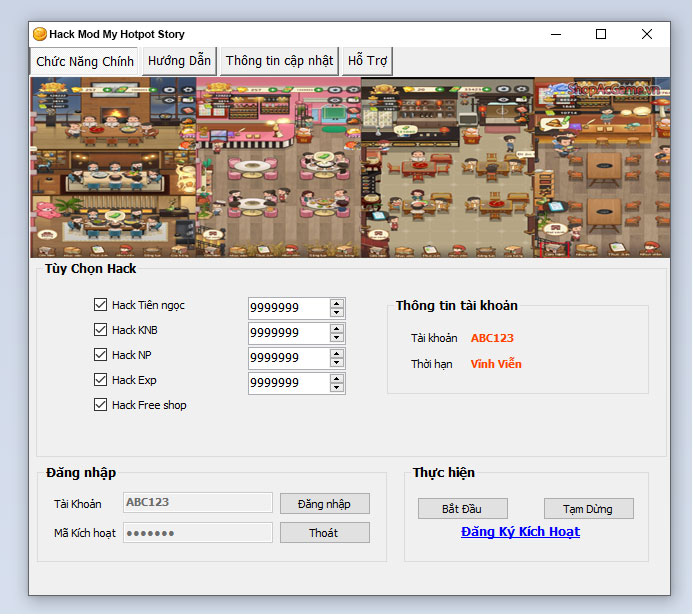
Task: Uncheck the Hack Free shop option
Action: pyautogui.click(x=100, y=405)
